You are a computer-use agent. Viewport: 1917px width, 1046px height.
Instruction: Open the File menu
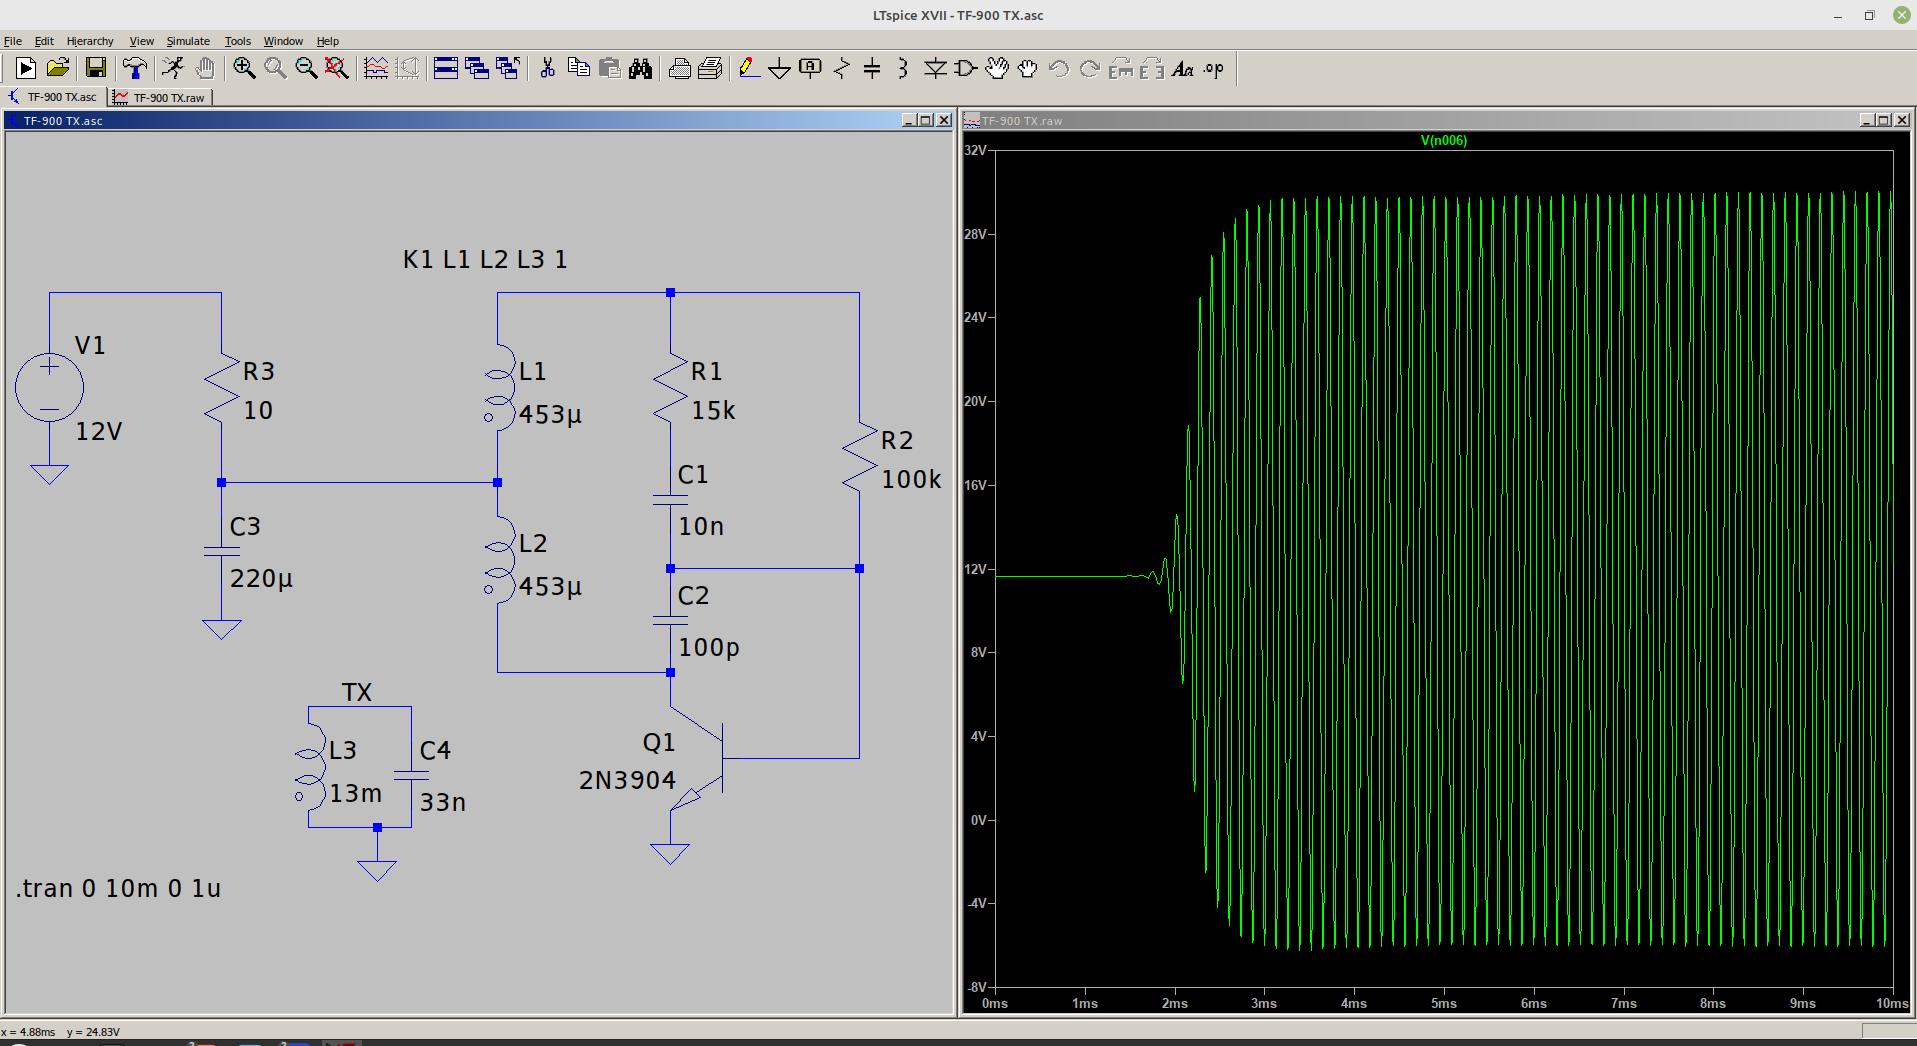13,41
